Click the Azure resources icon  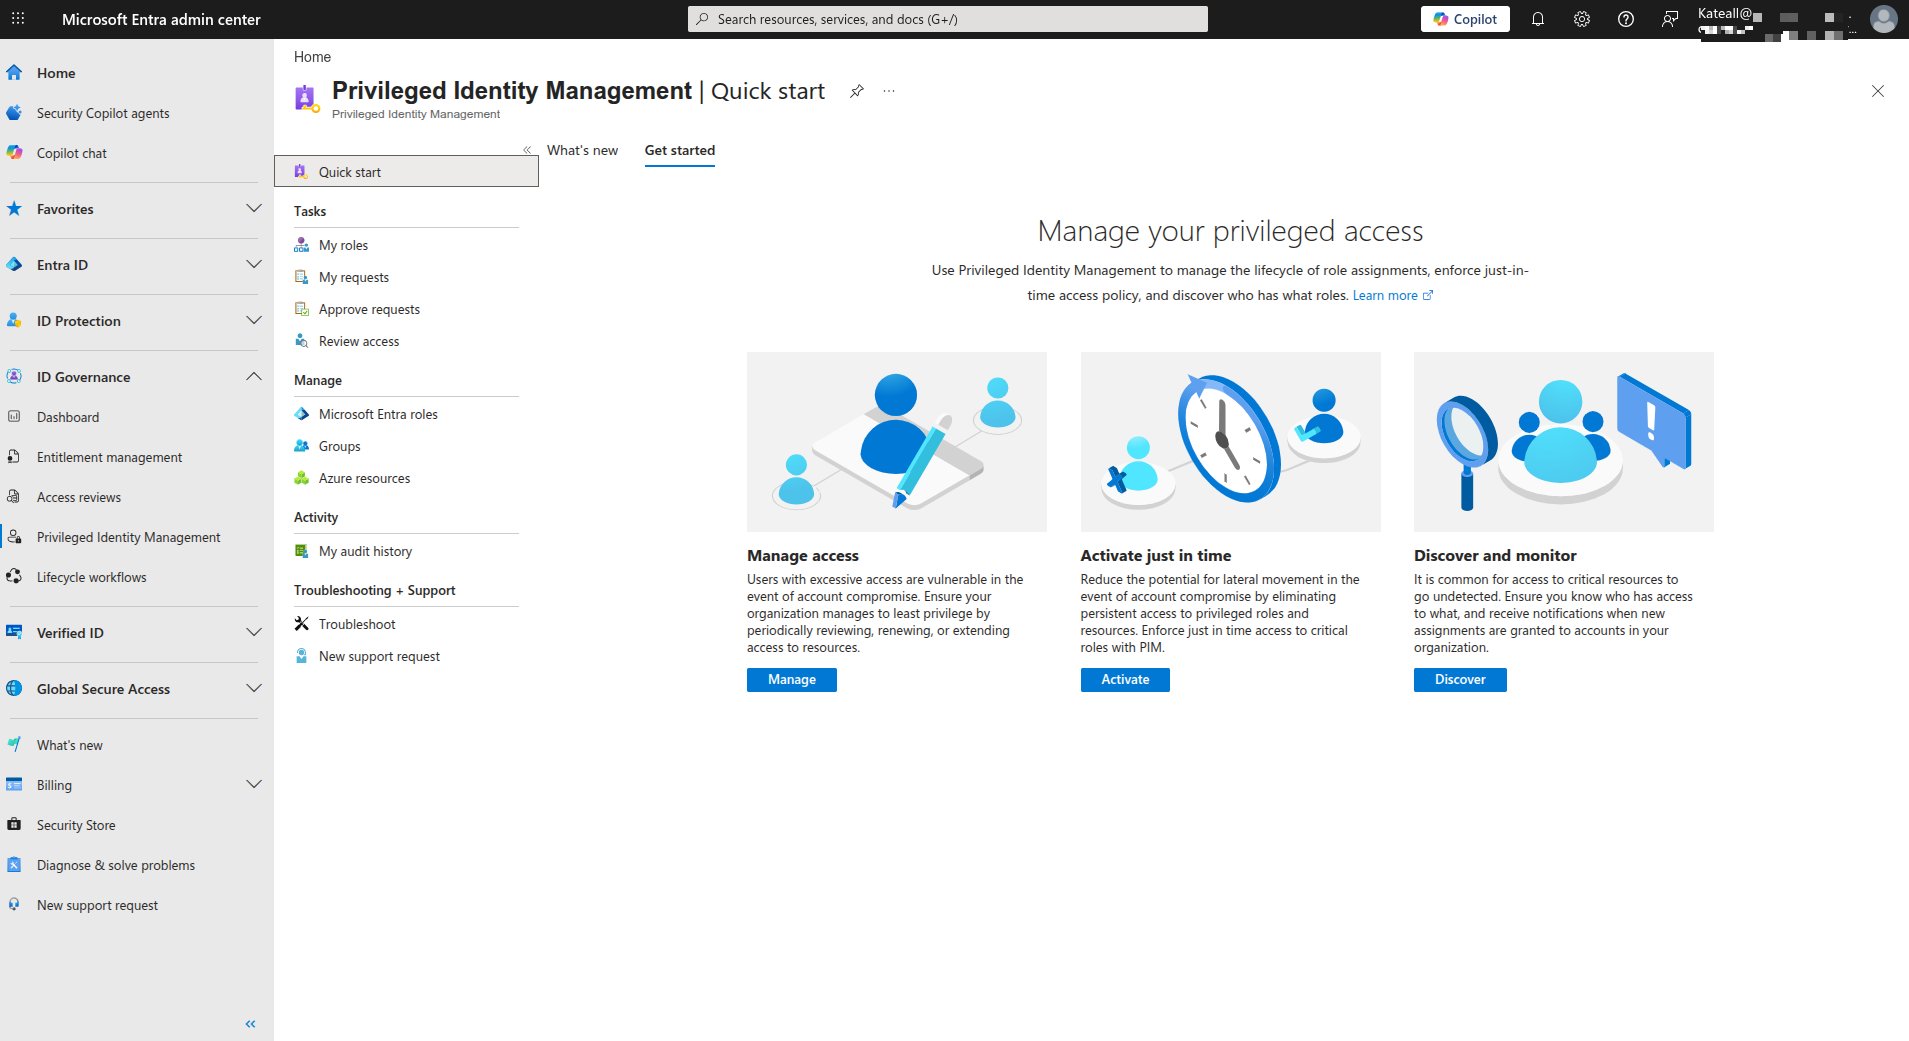[301, 478]
